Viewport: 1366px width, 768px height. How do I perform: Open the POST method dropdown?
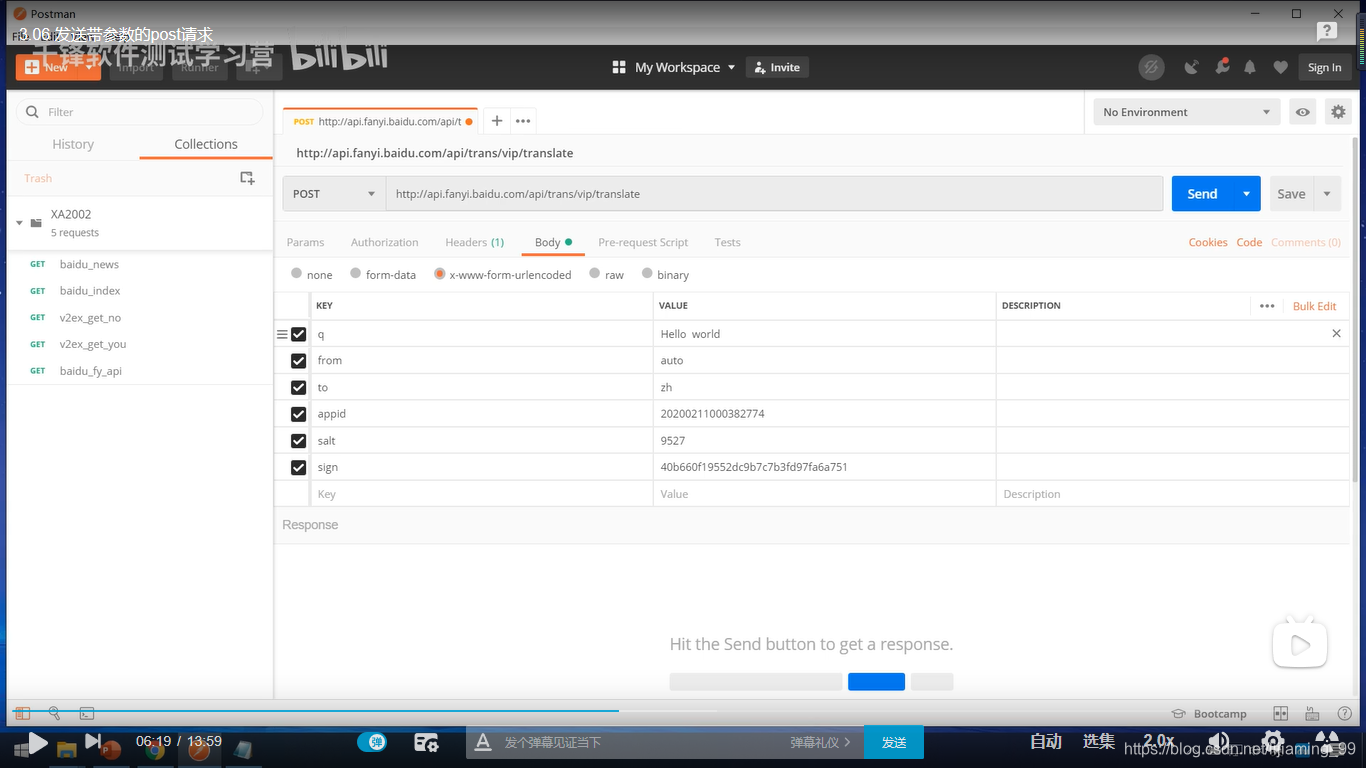click(334, 194)
